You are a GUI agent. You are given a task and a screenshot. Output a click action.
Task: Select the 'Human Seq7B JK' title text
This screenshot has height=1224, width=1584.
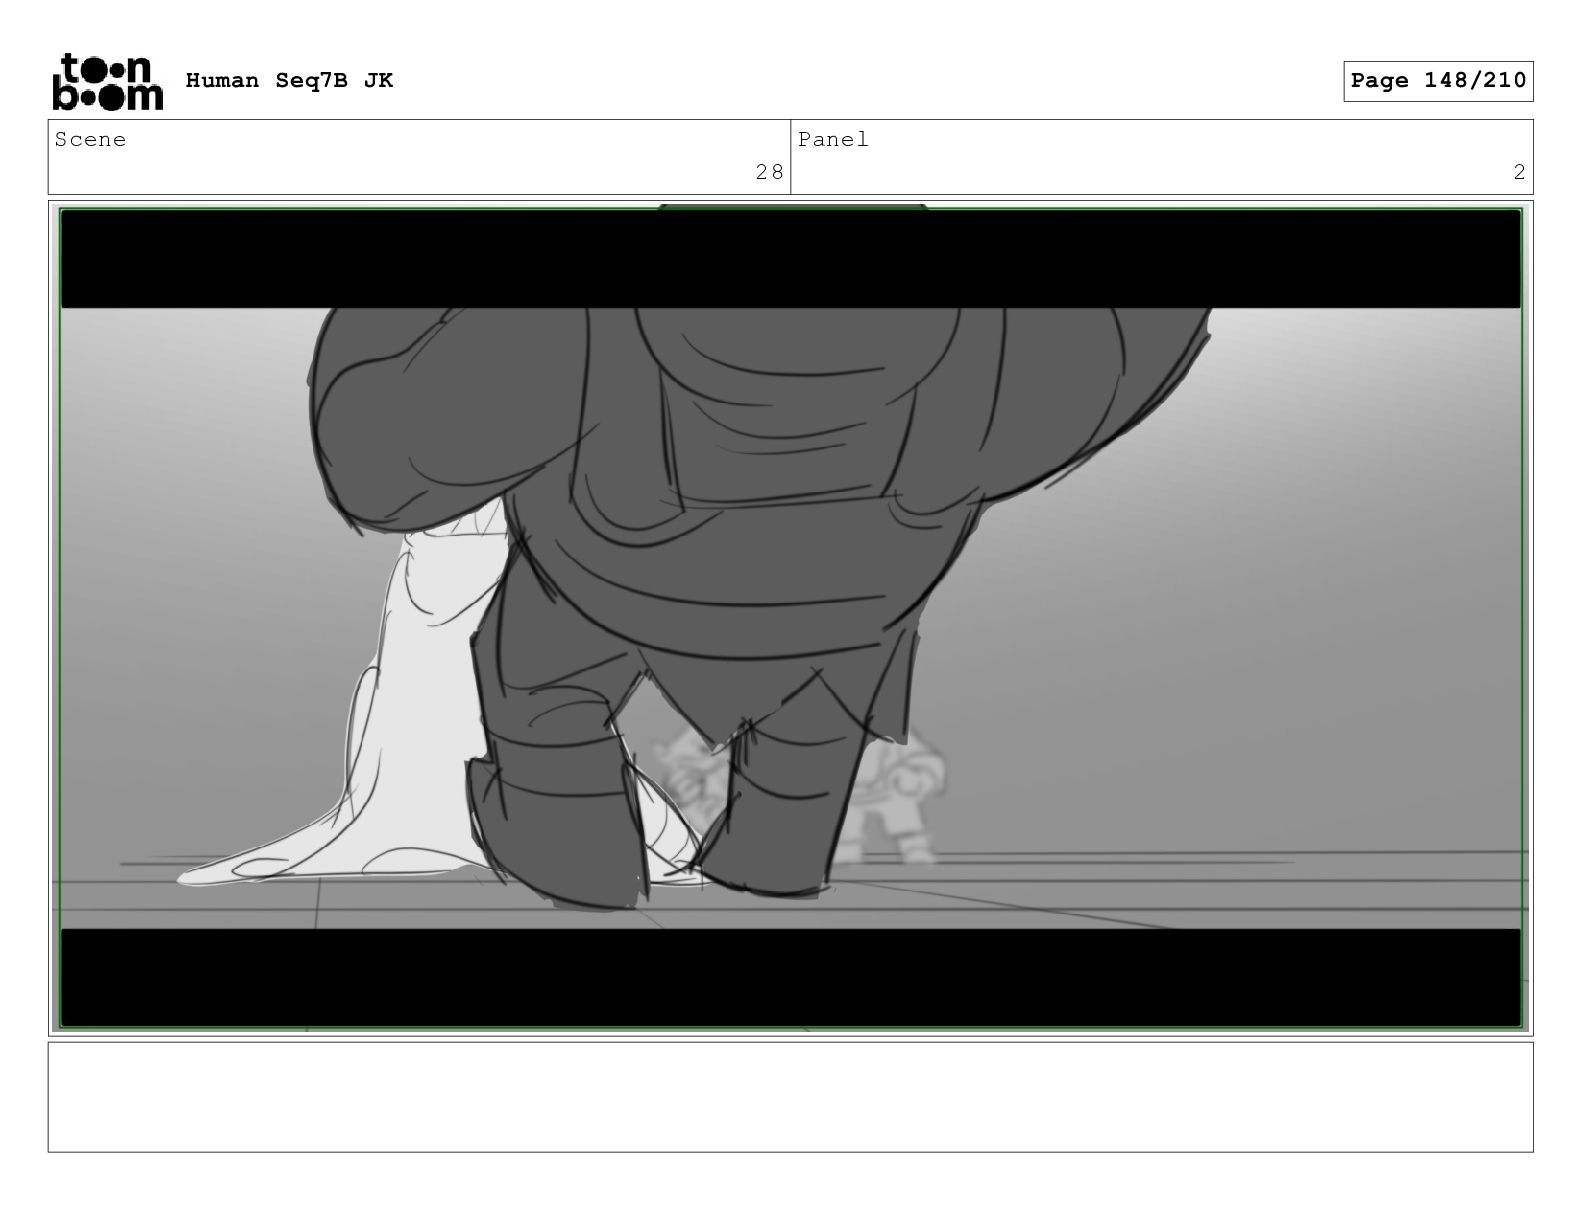pyautogui.click(x=289, y=81)
